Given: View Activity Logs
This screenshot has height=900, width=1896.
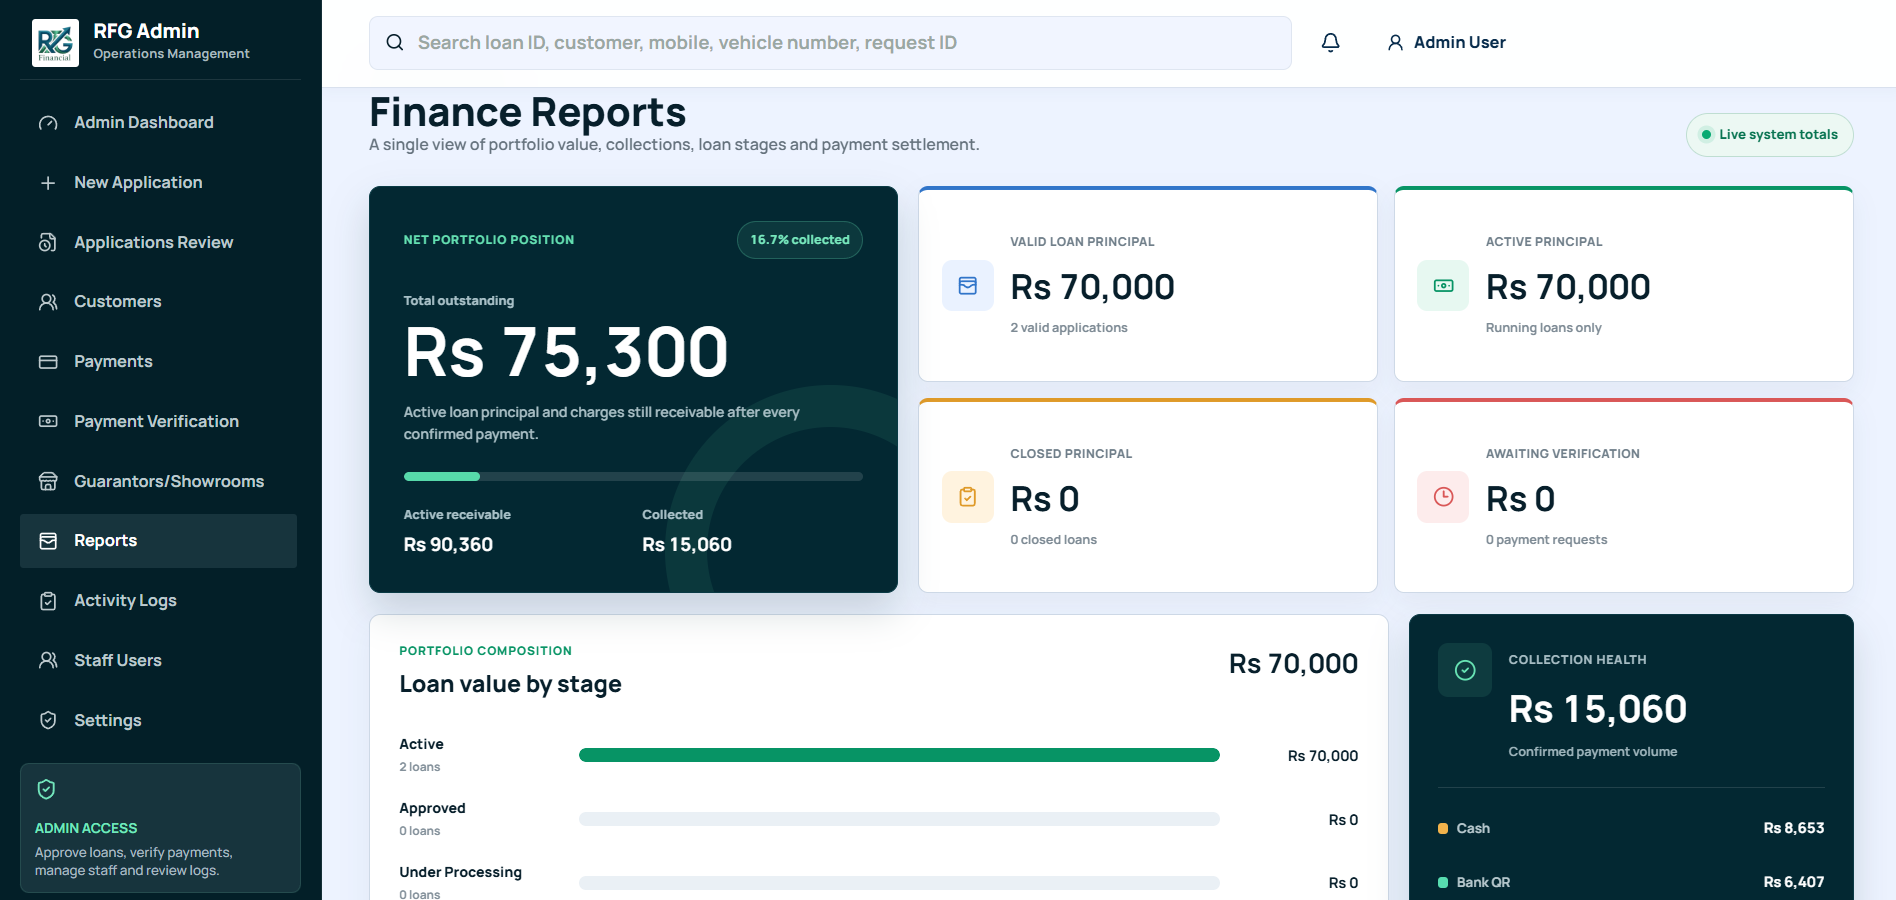Looking at the screenshot, I should (x=158, y=601).
